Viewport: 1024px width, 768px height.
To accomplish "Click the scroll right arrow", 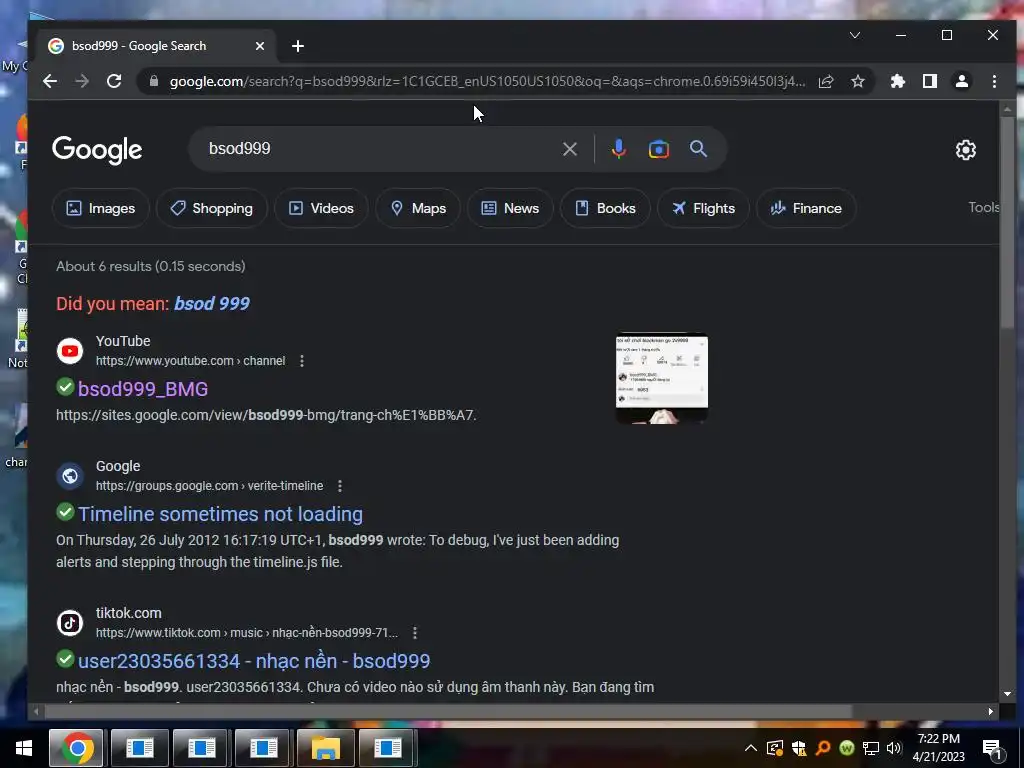I will (x=991, y=711).
